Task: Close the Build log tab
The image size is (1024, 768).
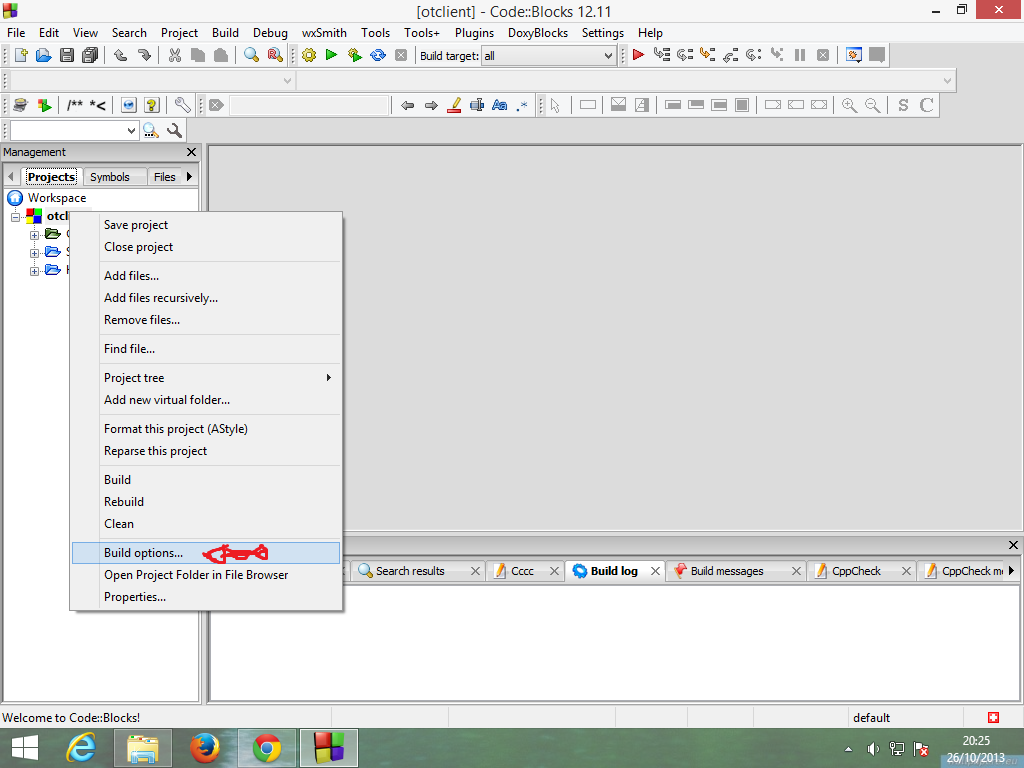Action: (x=655, y=571)
